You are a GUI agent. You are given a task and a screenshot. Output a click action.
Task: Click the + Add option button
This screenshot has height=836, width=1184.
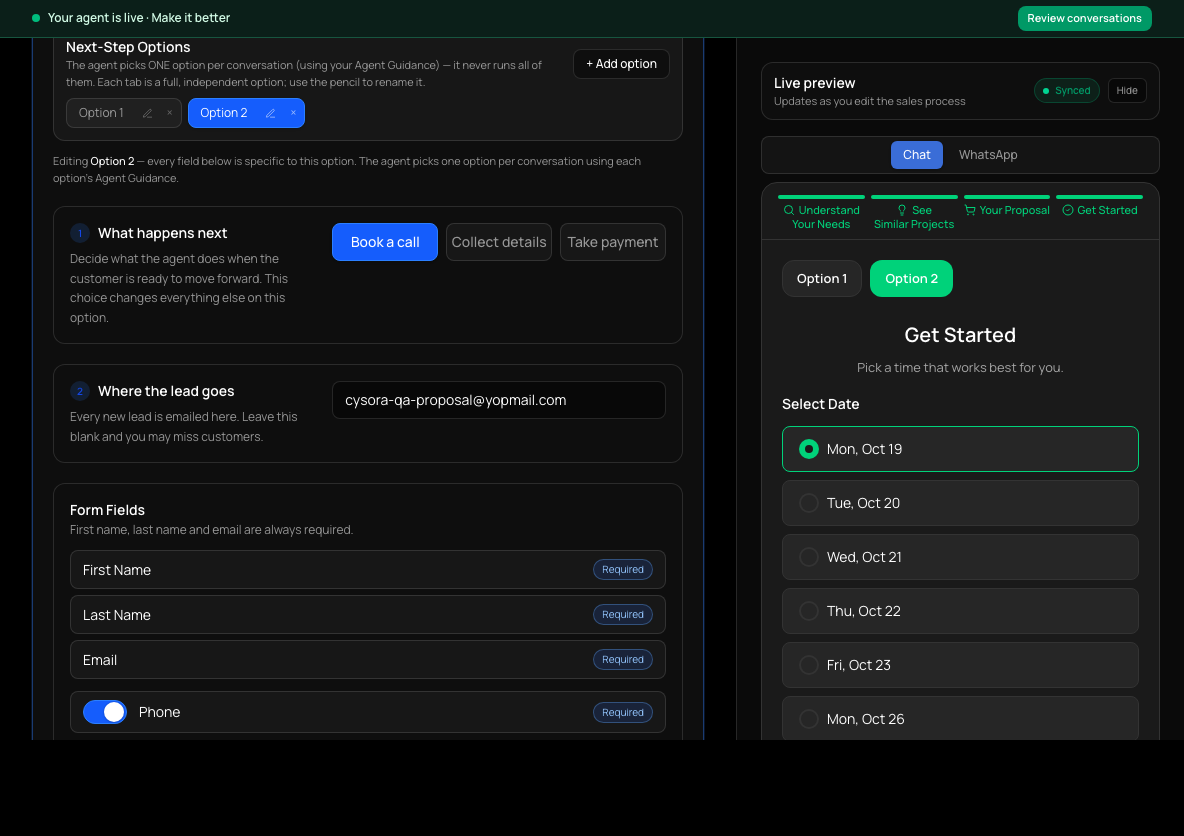(621, 64)
